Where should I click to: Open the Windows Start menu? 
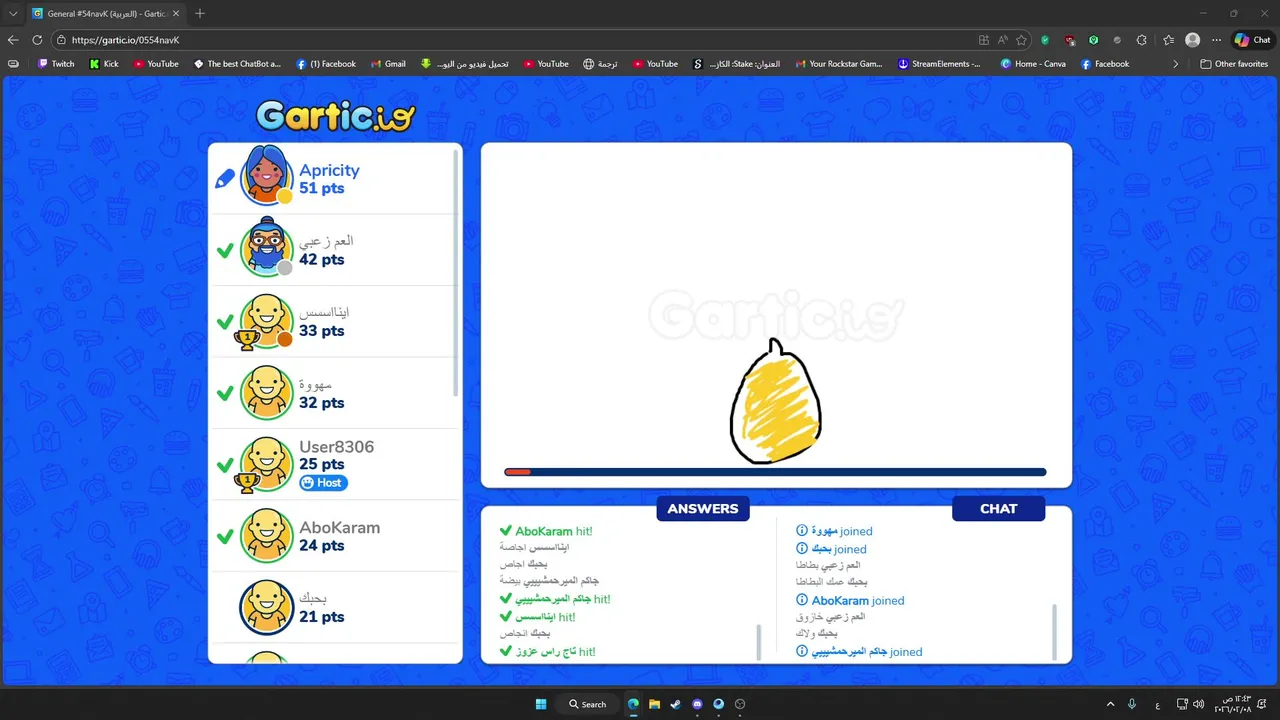pyautogui.click(x=541, y=704)
